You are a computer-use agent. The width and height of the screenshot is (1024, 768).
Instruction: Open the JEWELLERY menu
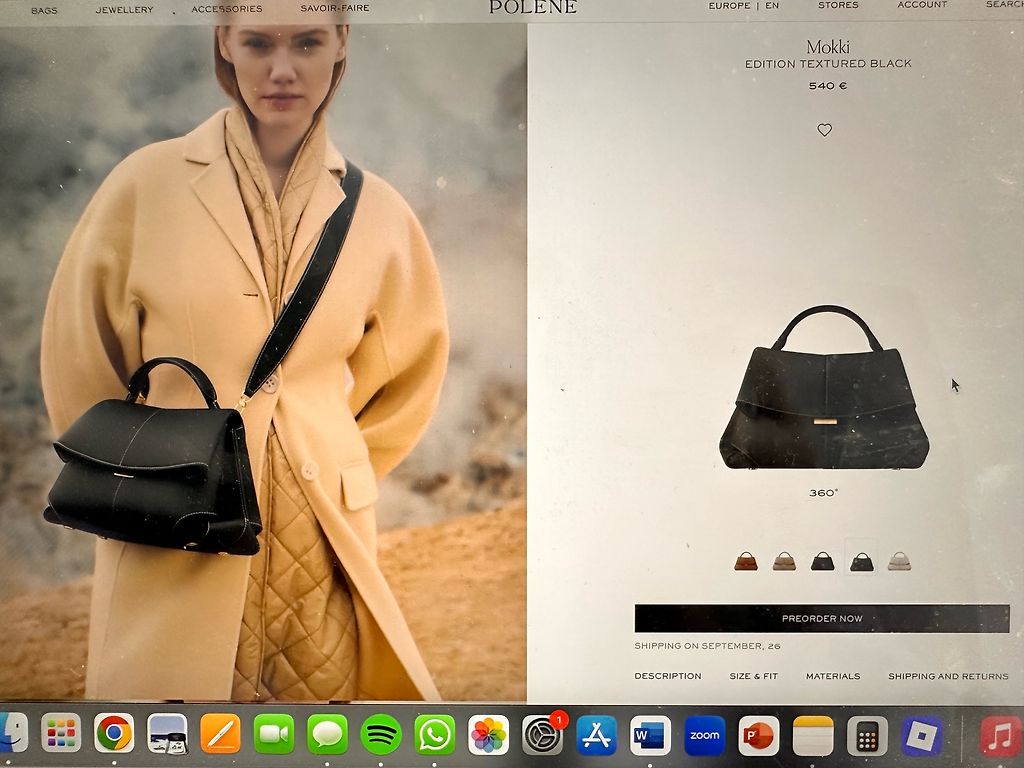click(x=124, y=10)
